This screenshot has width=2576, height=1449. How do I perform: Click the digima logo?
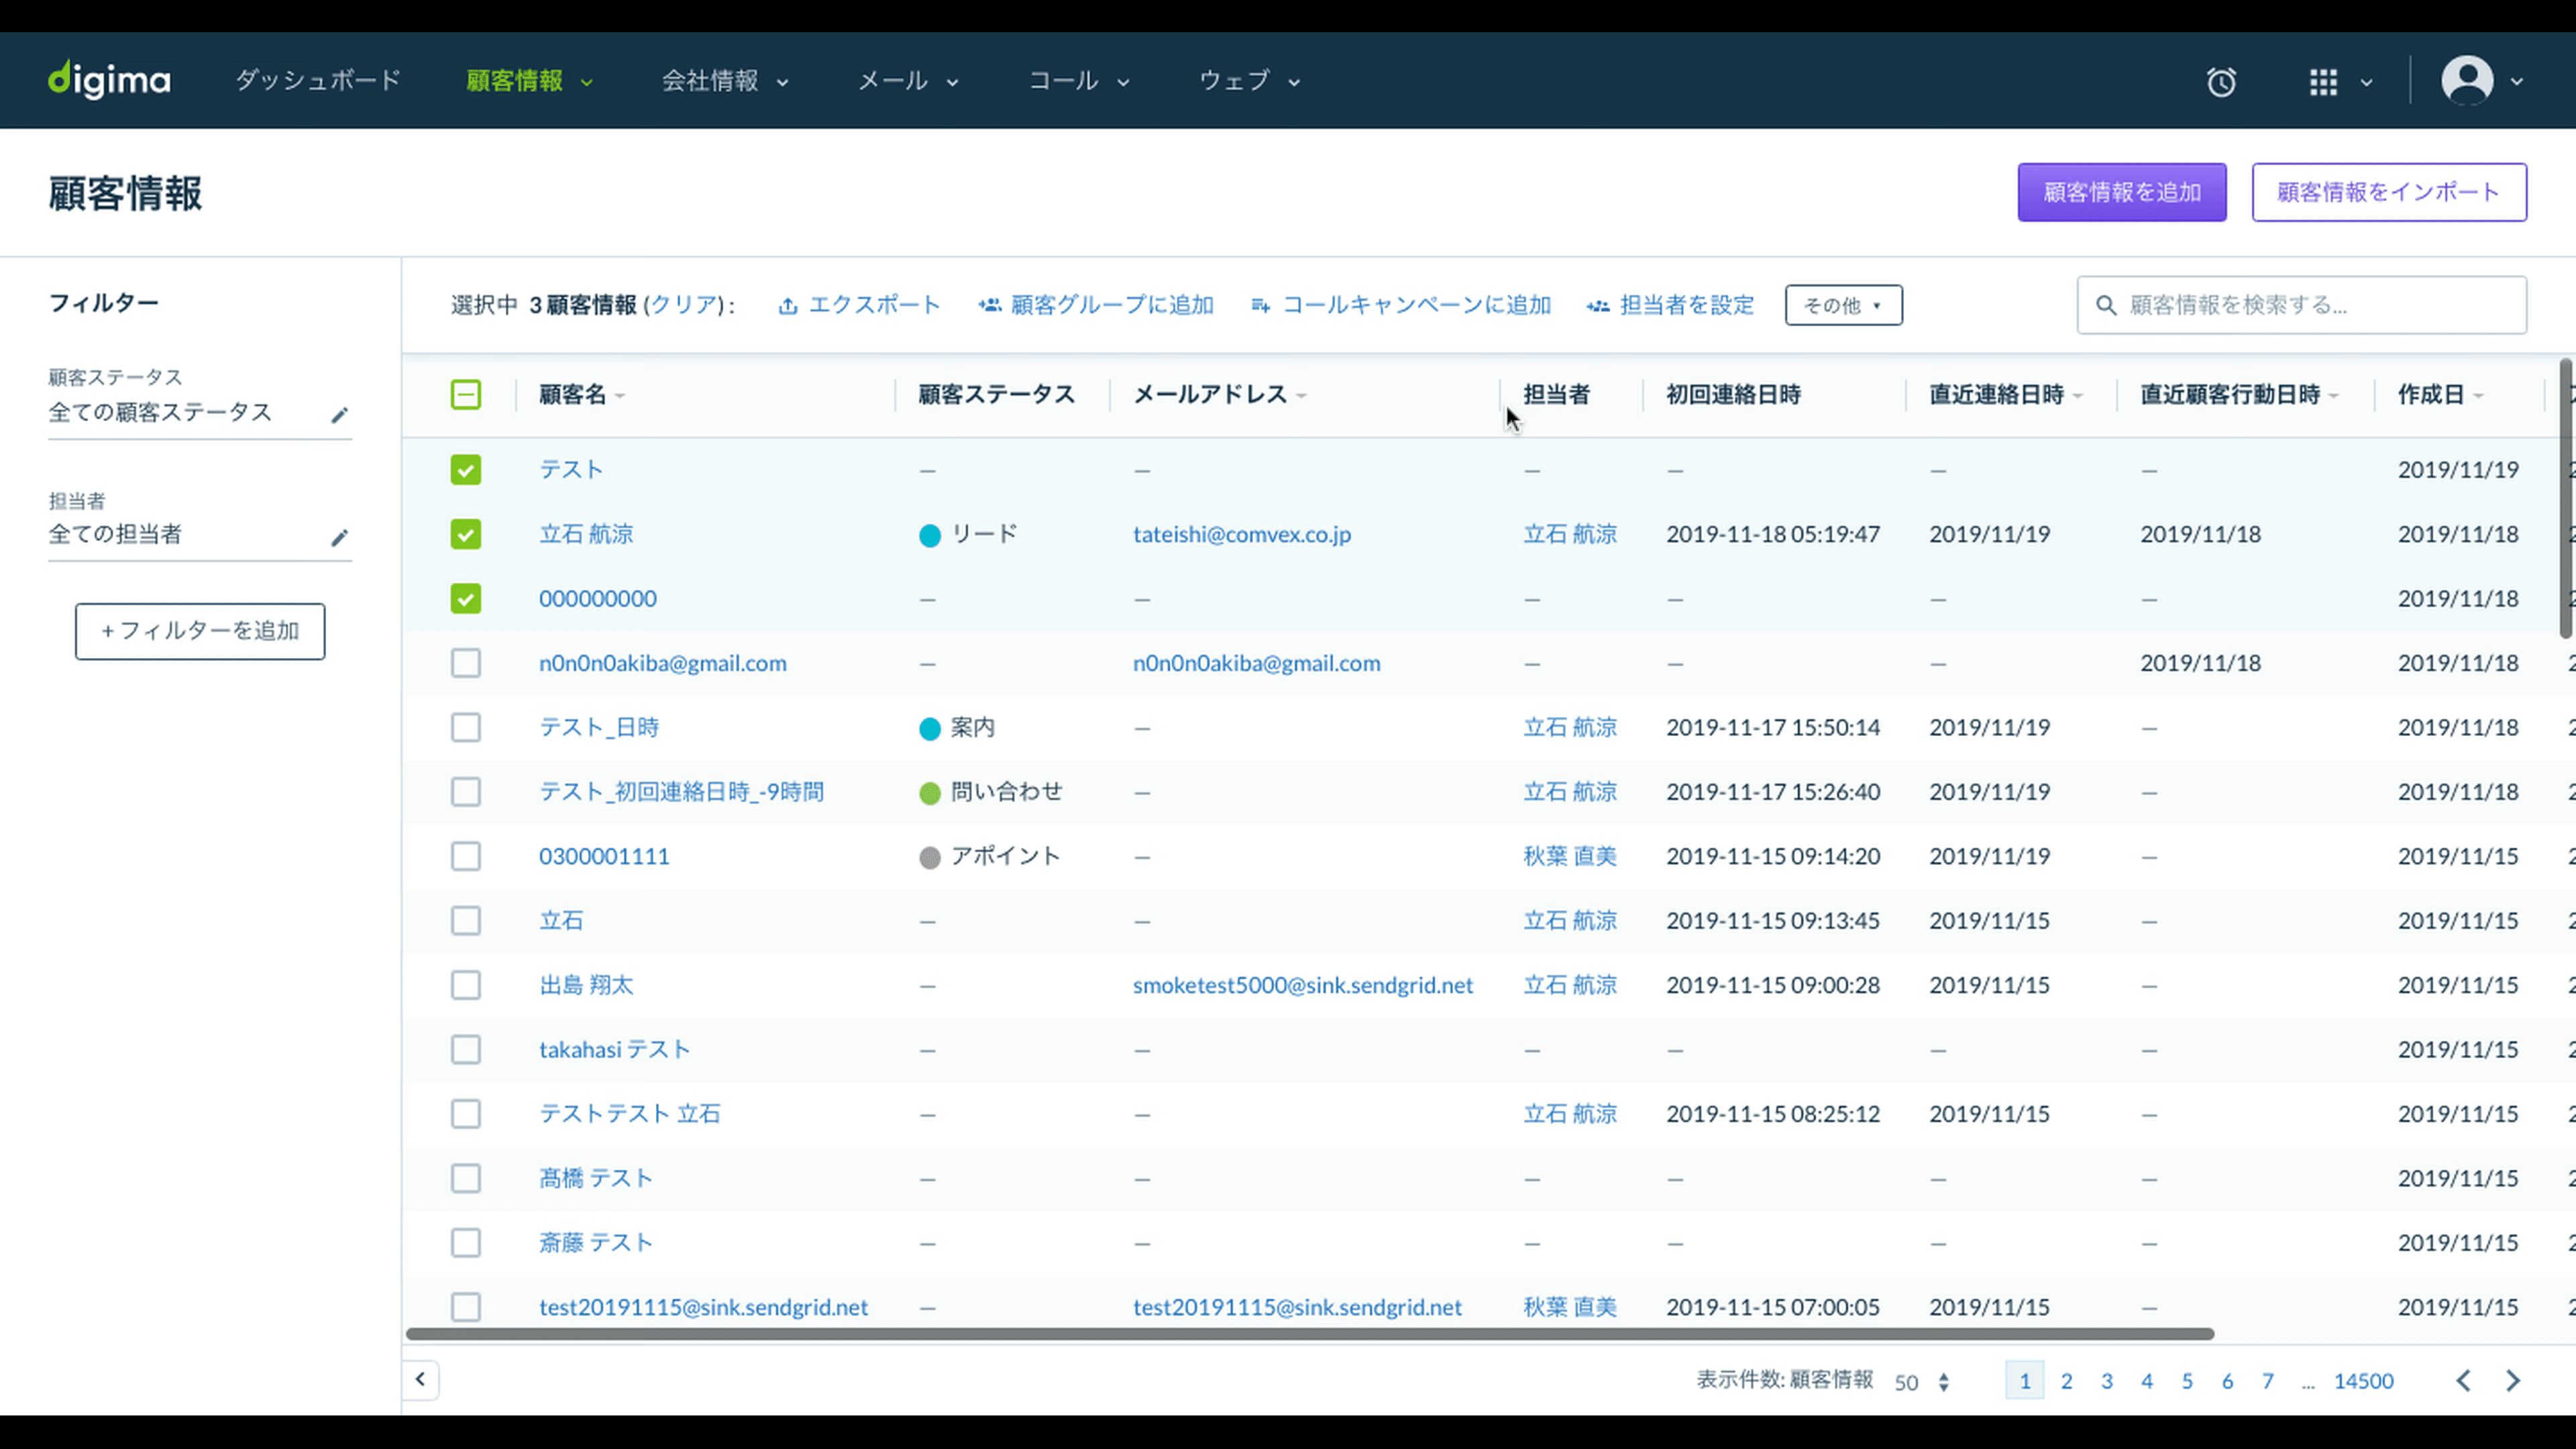click(109, 80)
